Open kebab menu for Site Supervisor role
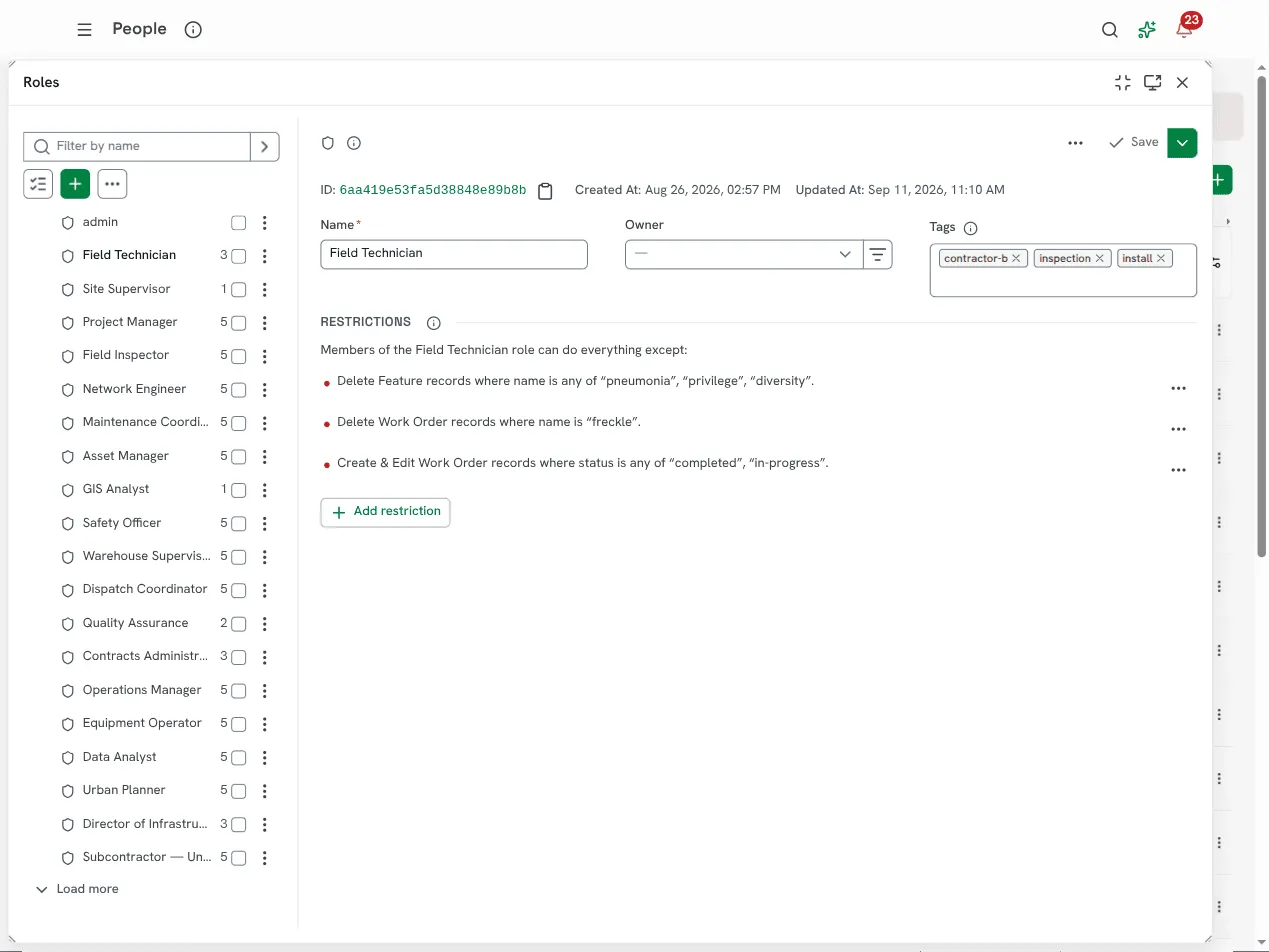 (x=264, y=290)
